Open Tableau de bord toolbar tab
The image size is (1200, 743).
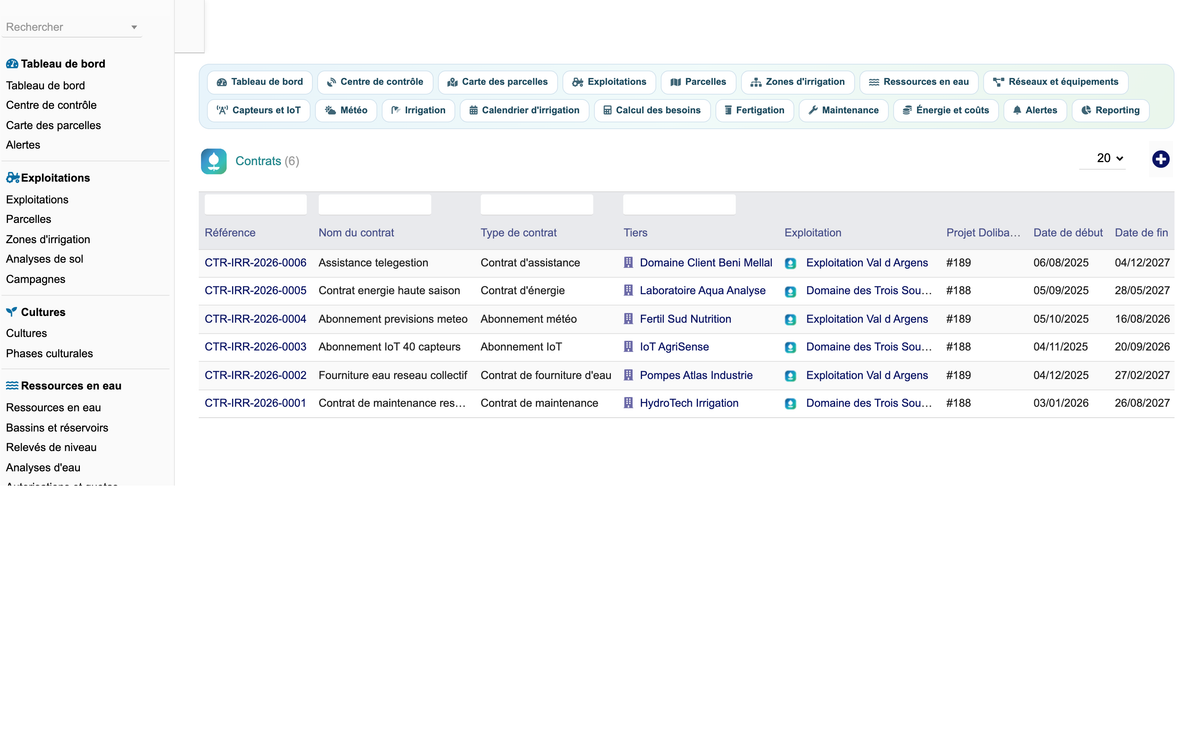[x=260, y=82]
